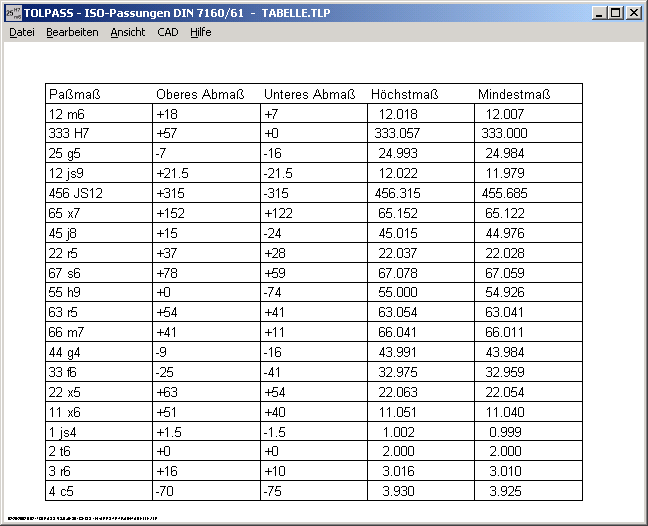Maximize the TOLPASS window
The height and width of the screenshot is (526, 648).
coord(615,13)
